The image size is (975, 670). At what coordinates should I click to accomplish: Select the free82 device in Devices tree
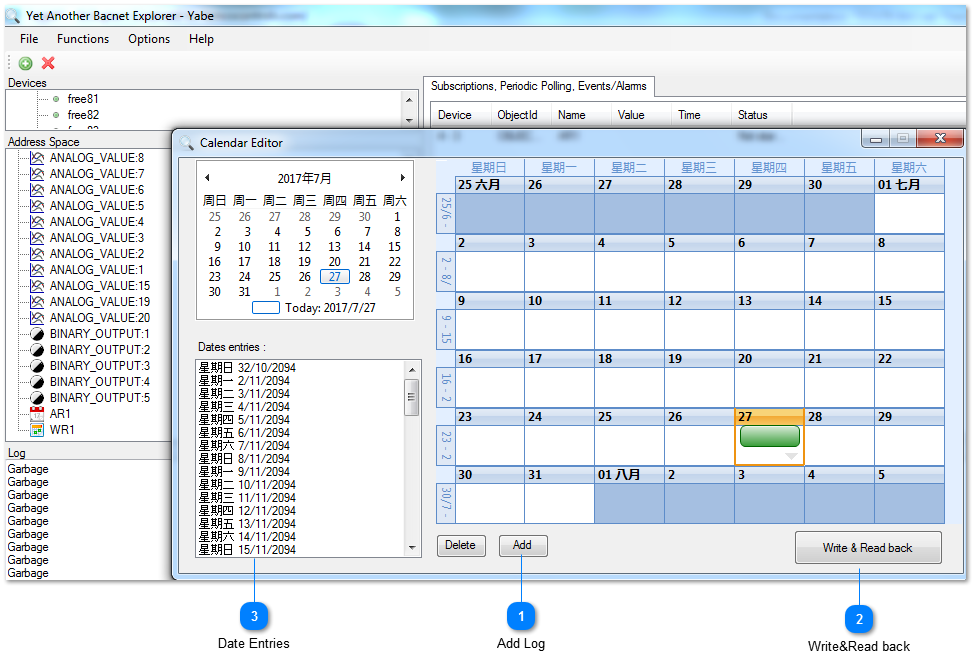[x=83, y=115]
